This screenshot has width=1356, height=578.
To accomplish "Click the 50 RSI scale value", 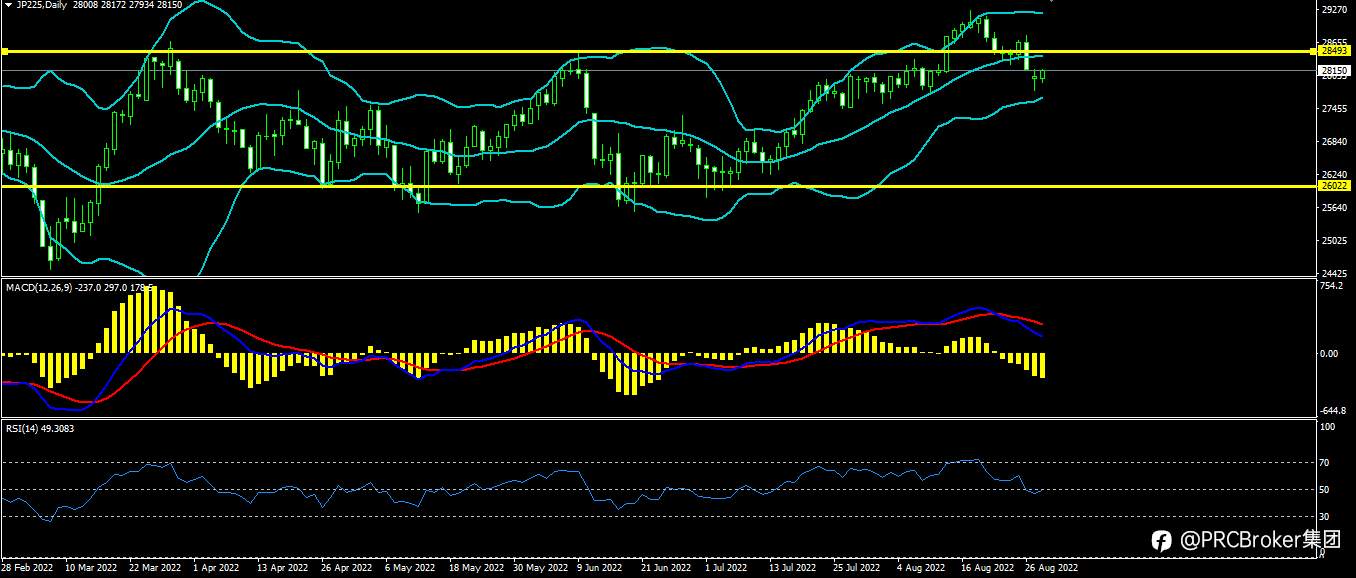I will [x=1326, y=489].
